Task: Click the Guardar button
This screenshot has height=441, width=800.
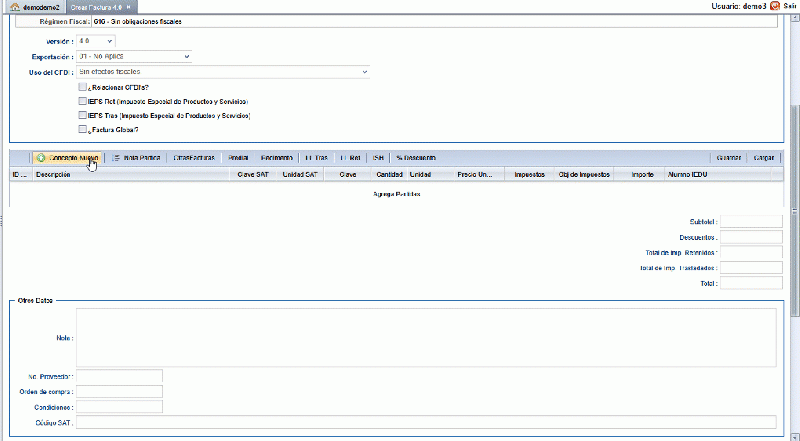Action: pos(729,158)
